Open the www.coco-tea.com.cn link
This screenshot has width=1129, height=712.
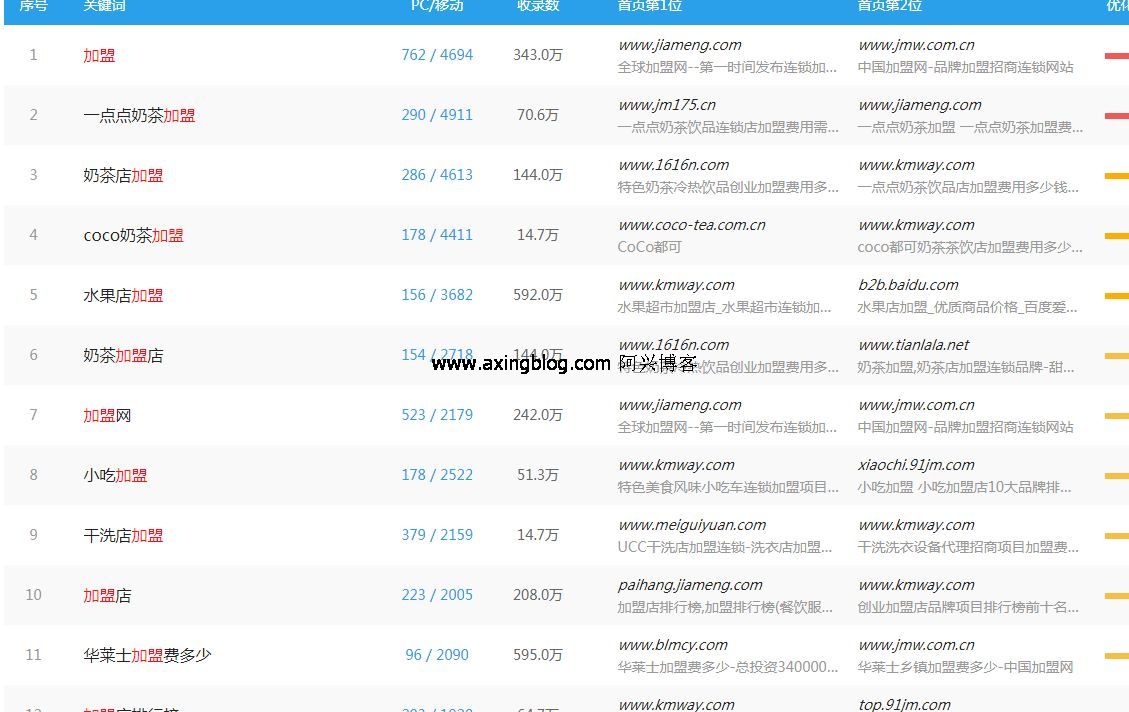692,225
